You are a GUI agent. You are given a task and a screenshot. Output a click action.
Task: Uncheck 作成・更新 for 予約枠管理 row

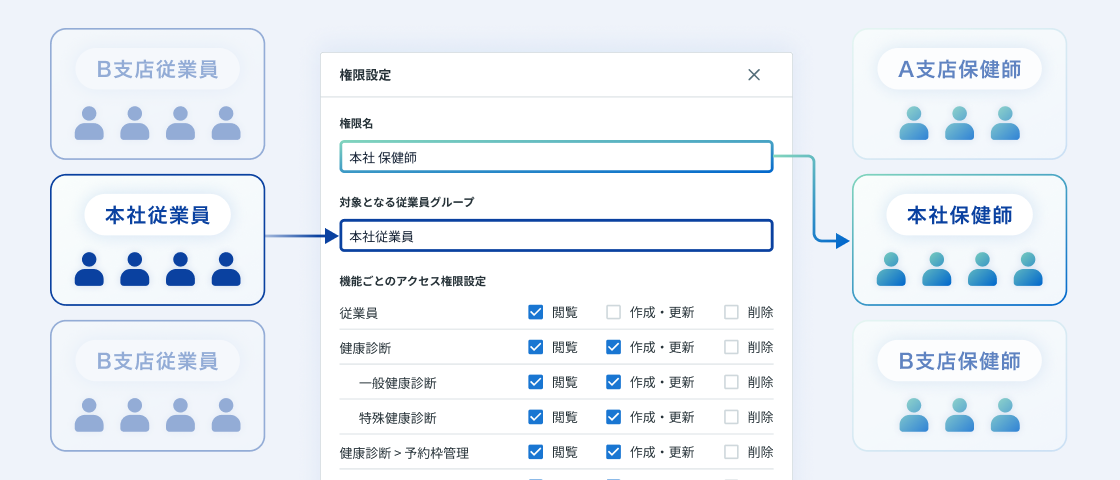tap(614, 452)
